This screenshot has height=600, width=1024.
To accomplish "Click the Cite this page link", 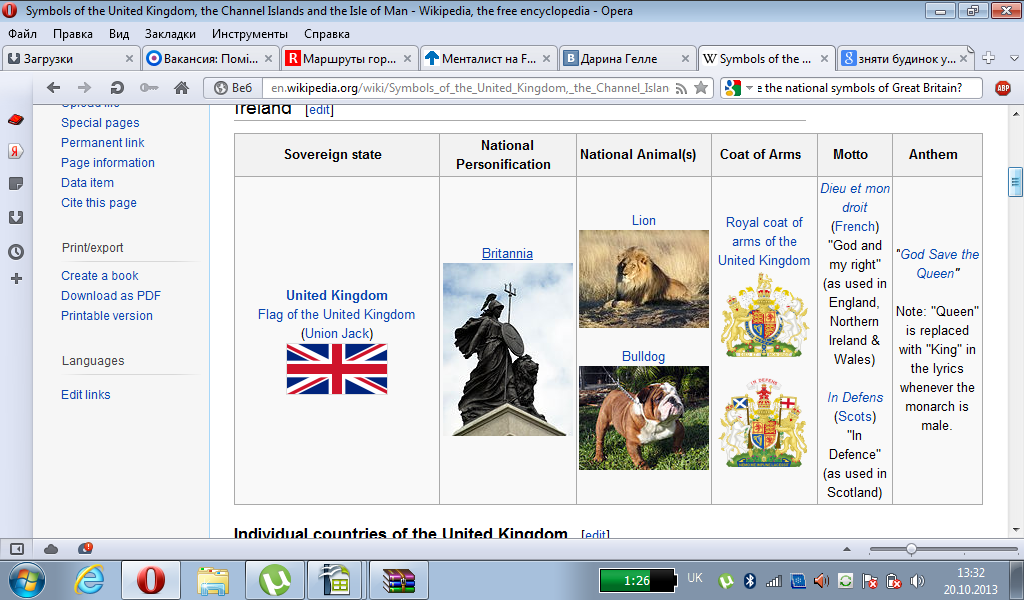I will pos(99,203).
